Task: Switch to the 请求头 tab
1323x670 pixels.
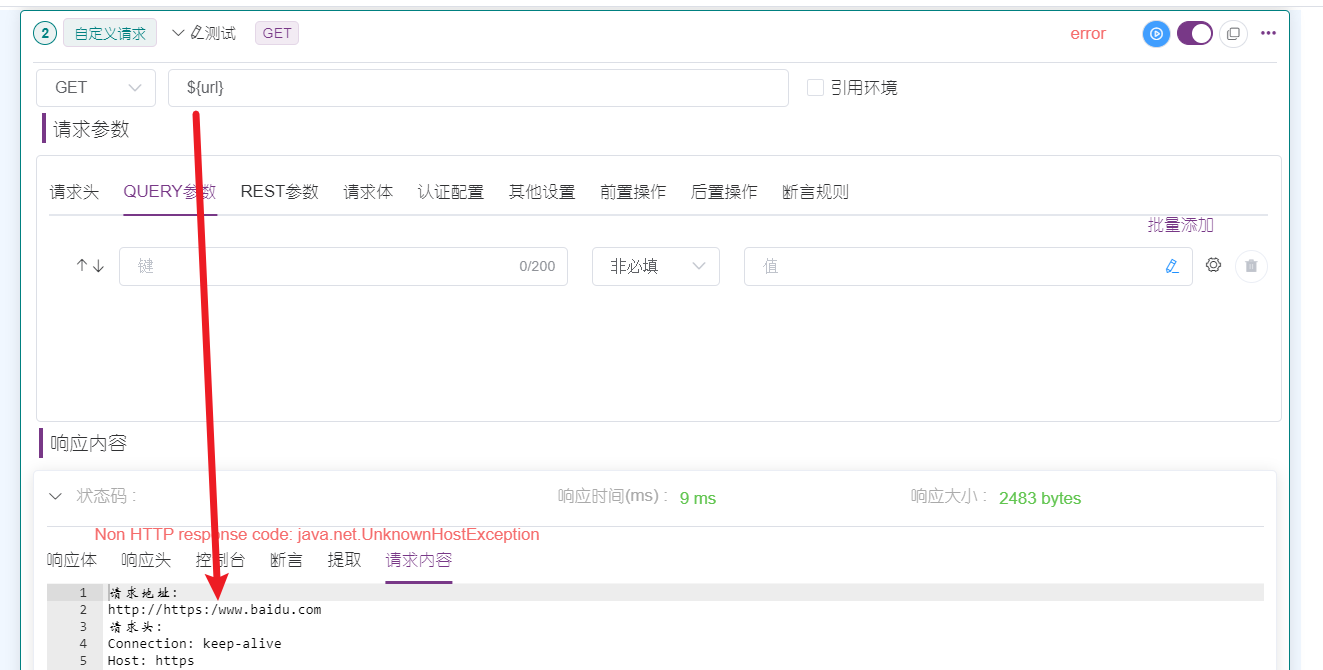Action: (75, 192)
